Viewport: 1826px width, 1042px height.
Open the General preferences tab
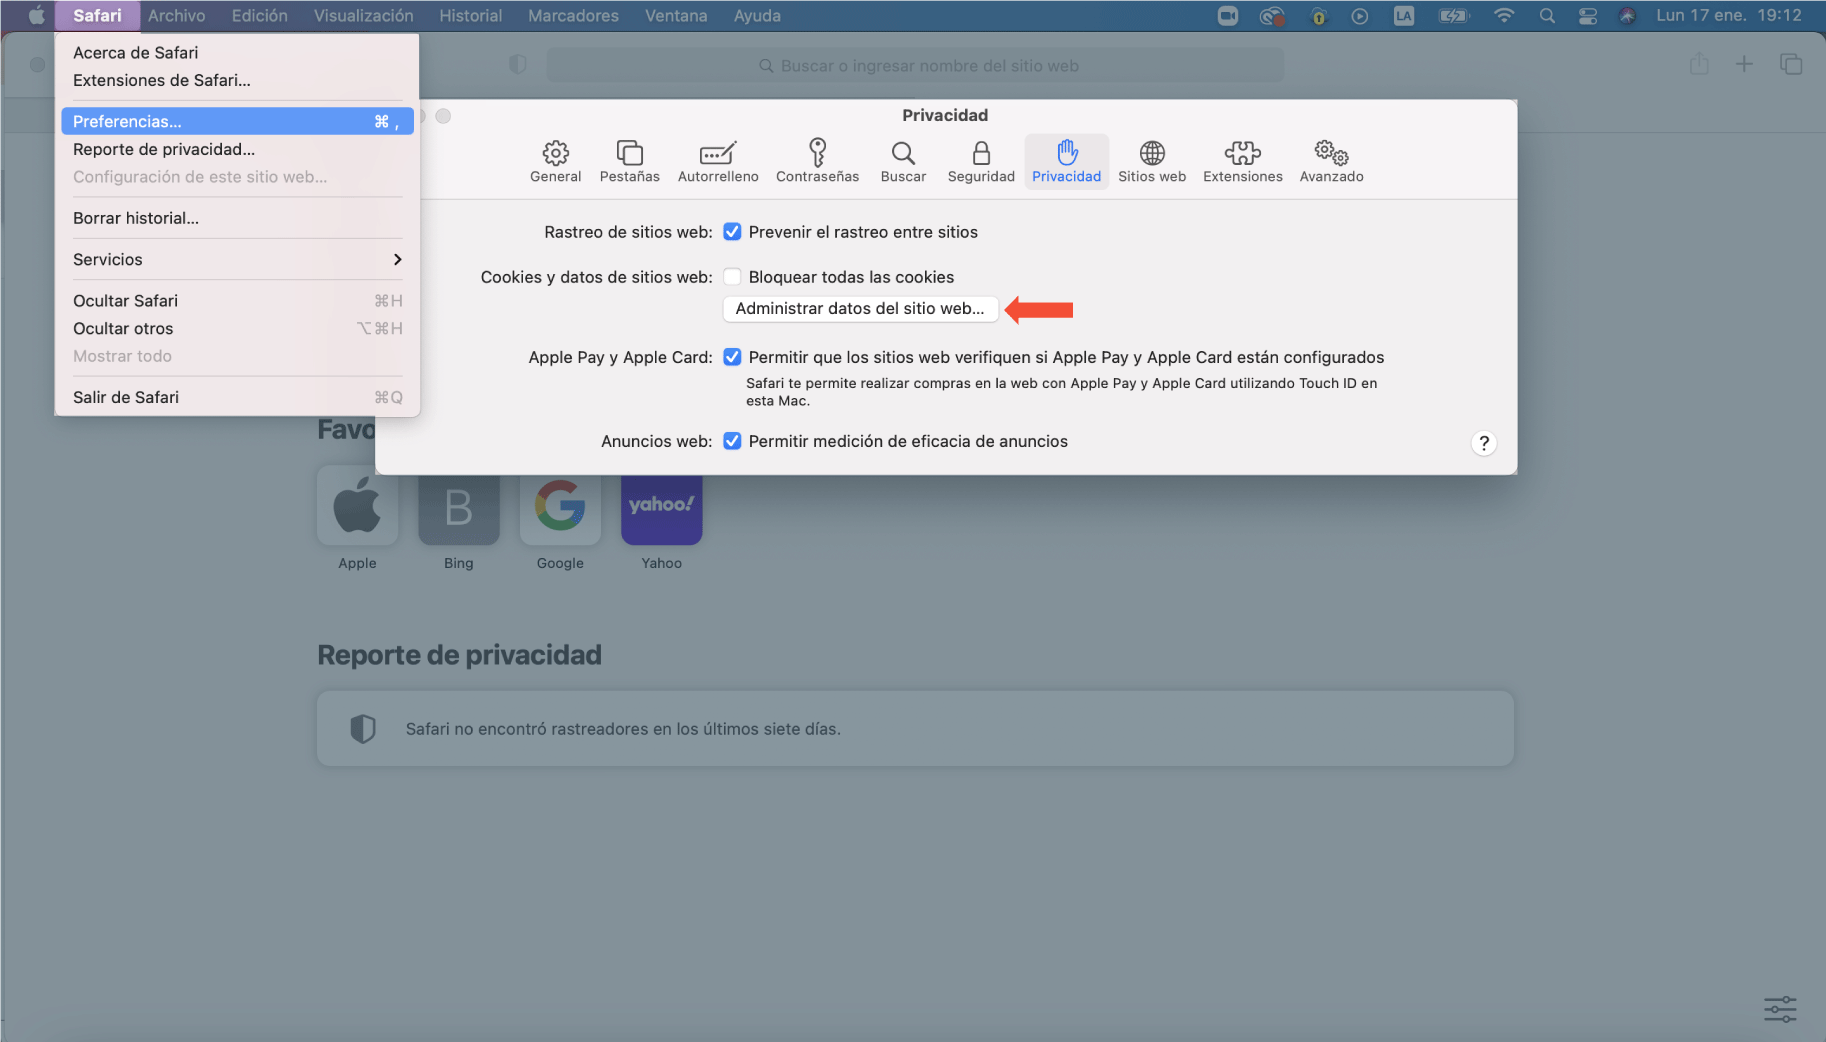coord(555,162)
